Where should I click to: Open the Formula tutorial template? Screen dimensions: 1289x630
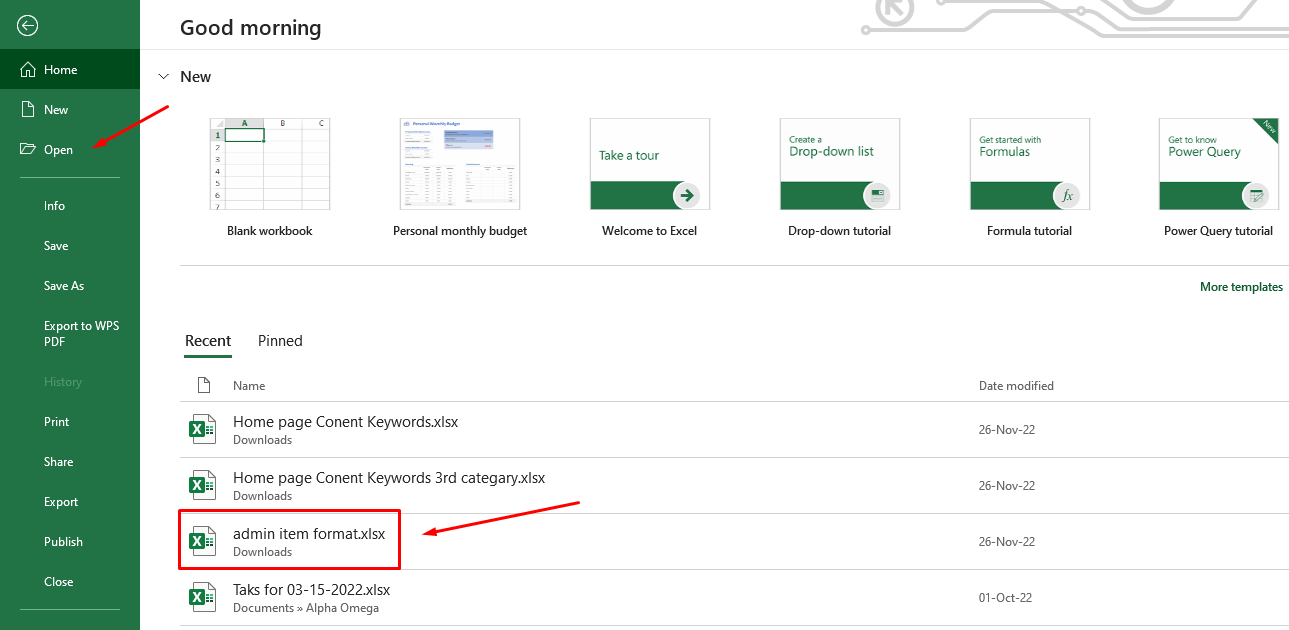pos(1029,165)
